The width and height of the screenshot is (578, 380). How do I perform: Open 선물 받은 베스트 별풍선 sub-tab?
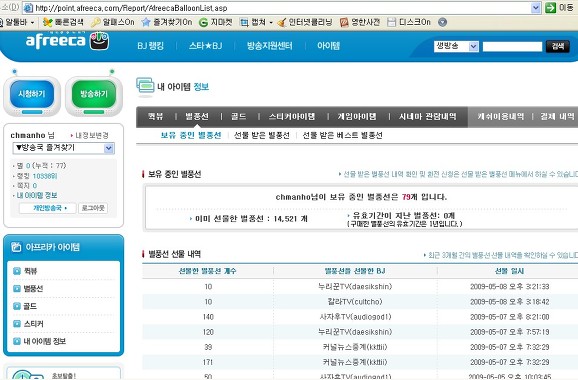[342, 135]
